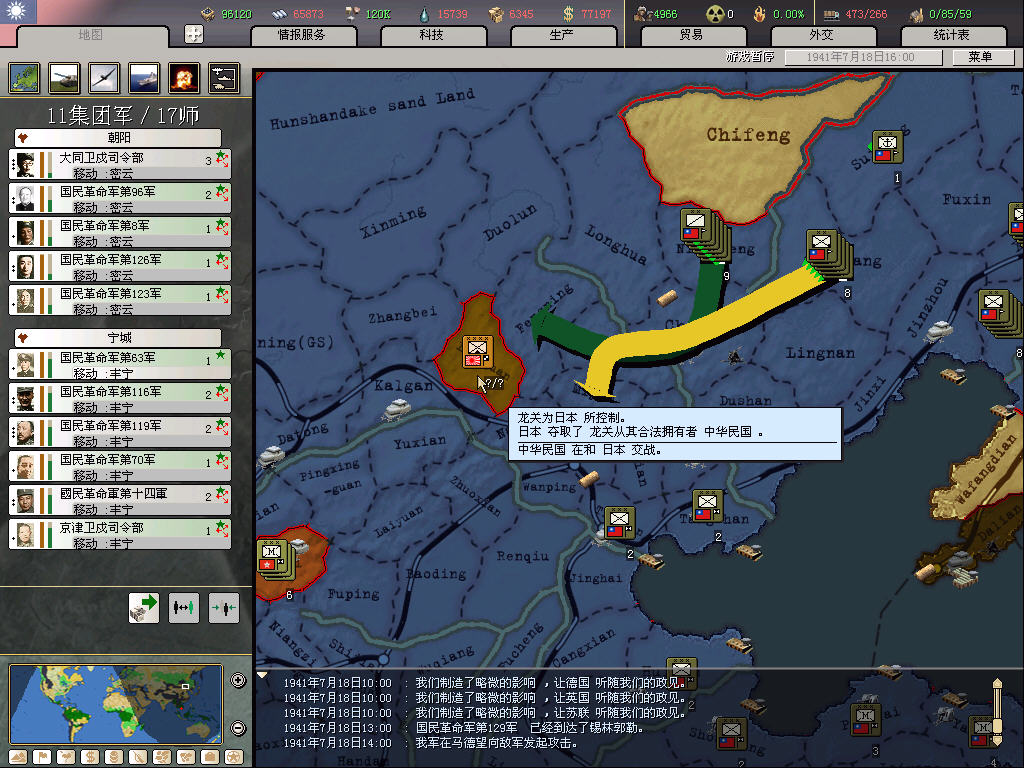Click the 菜单 menu button

point(979,57)
